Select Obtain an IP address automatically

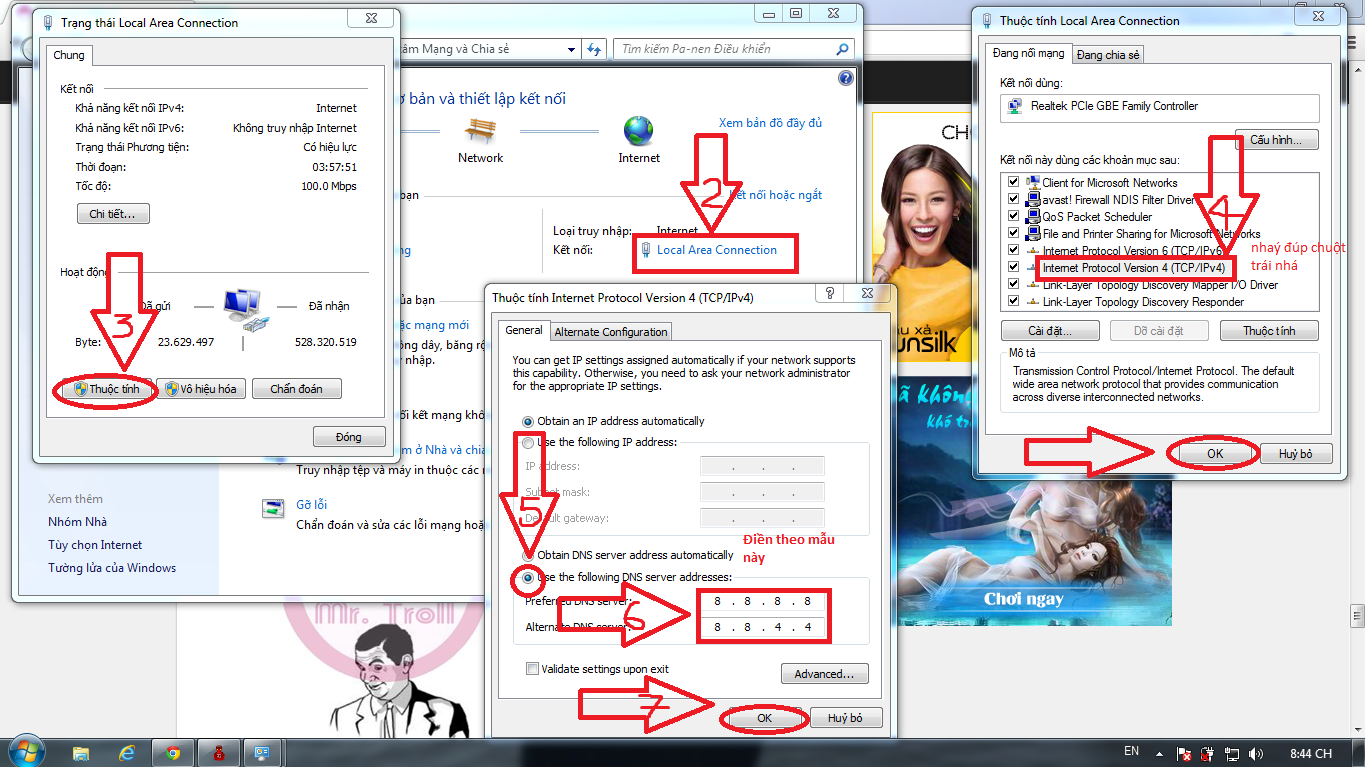pos(528,421)
